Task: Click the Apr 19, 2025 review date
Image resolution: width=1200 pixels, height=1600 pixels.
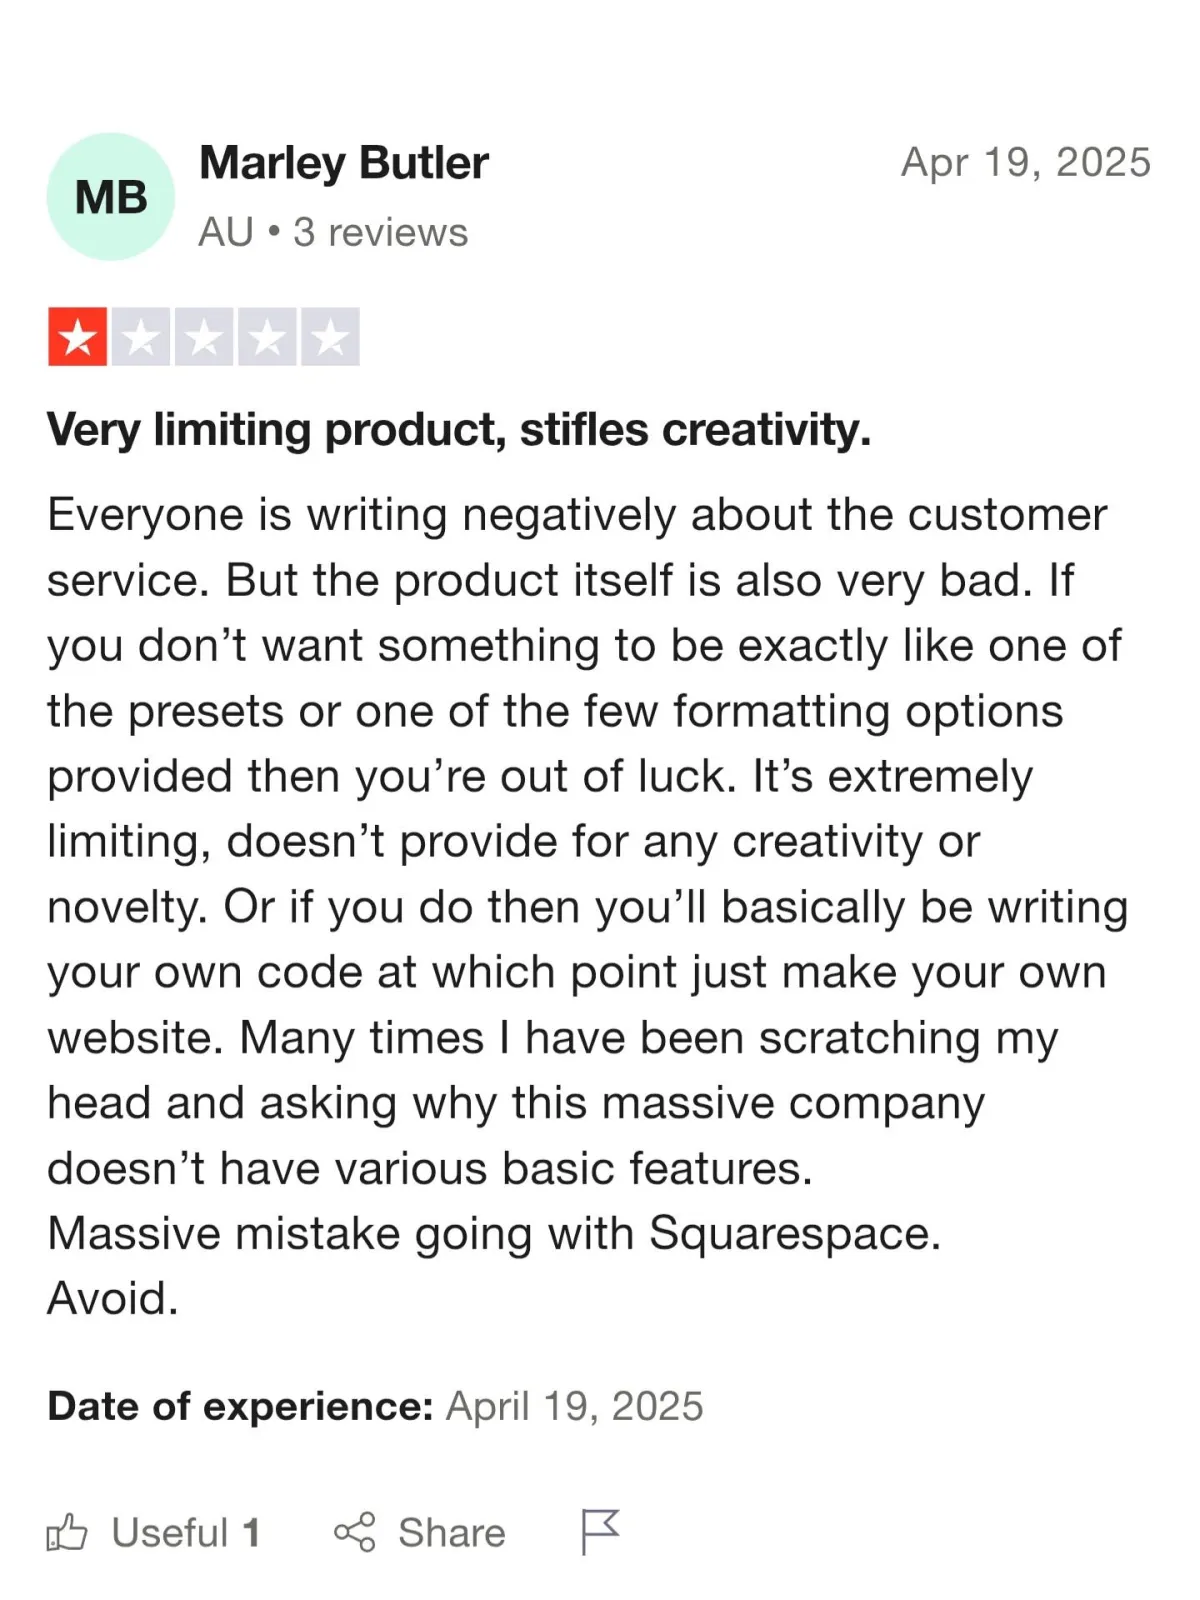Action: pos(1026,163)
